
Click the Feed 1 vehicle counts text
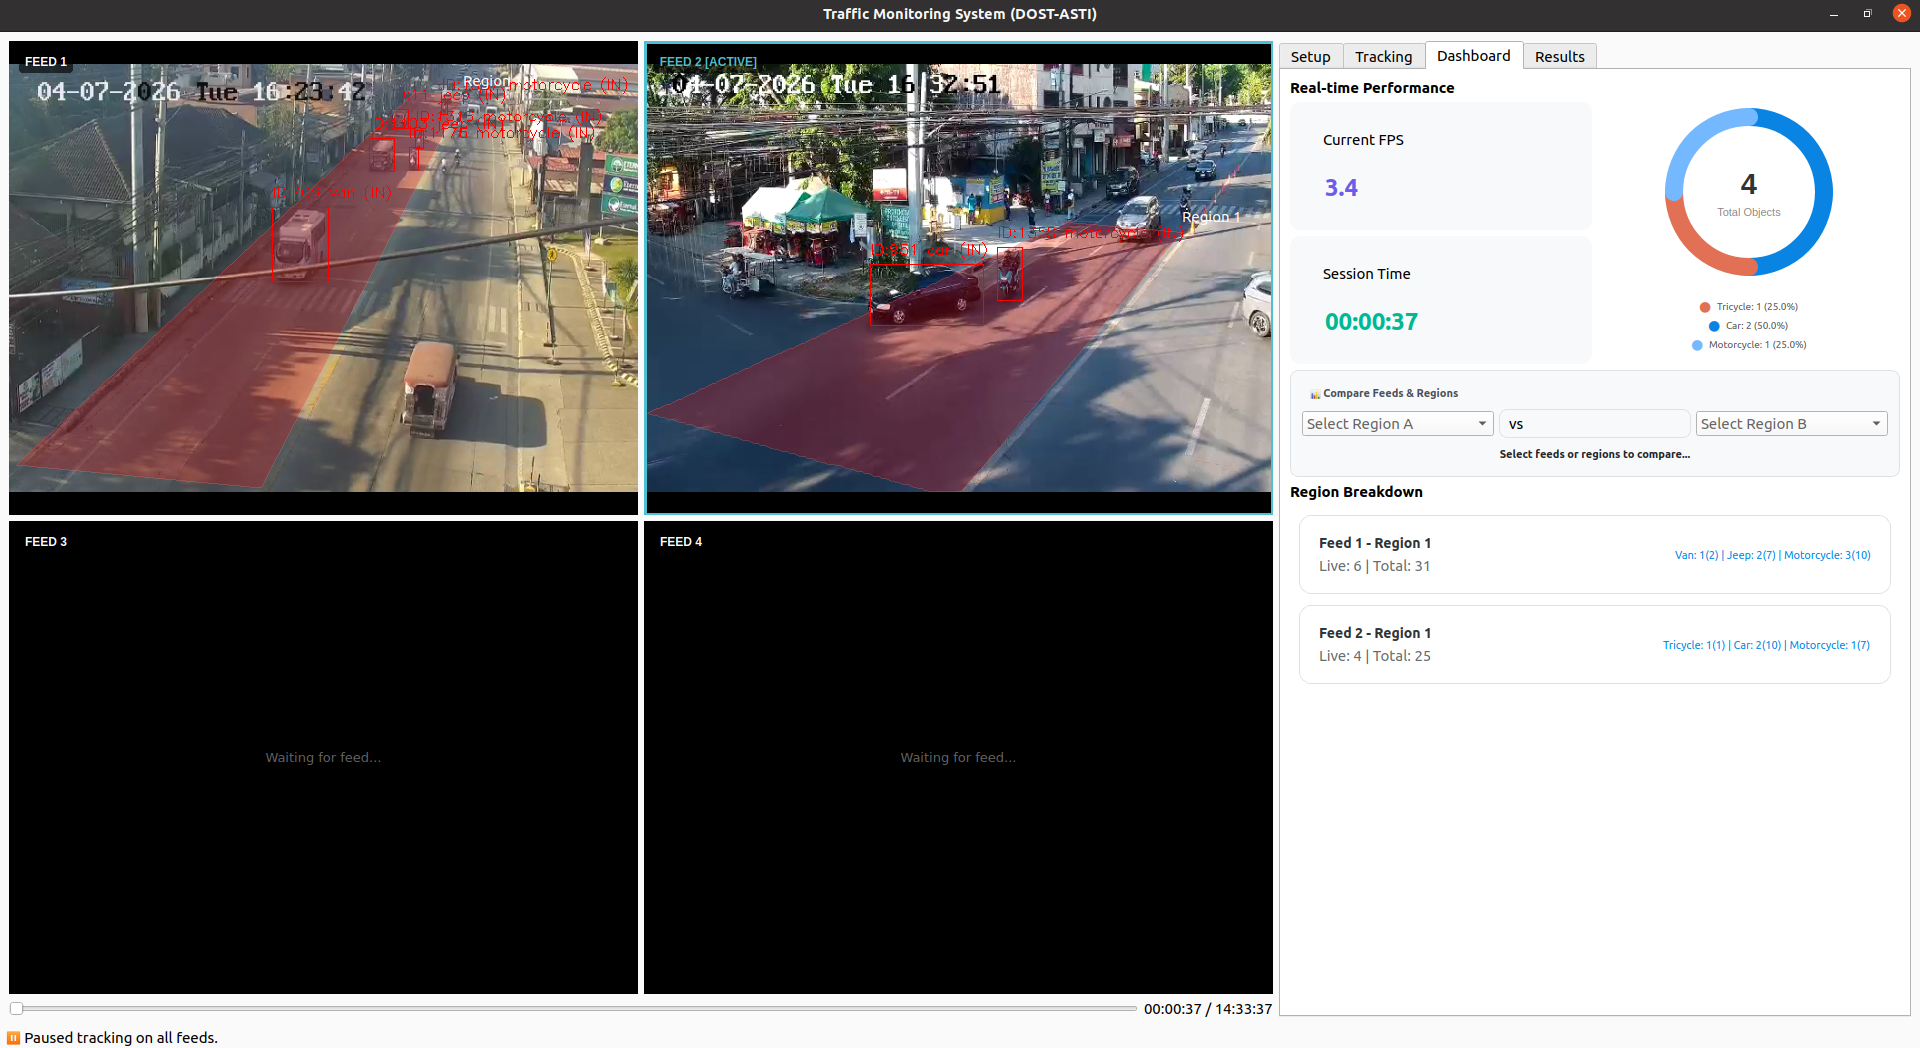[1772, 555]
